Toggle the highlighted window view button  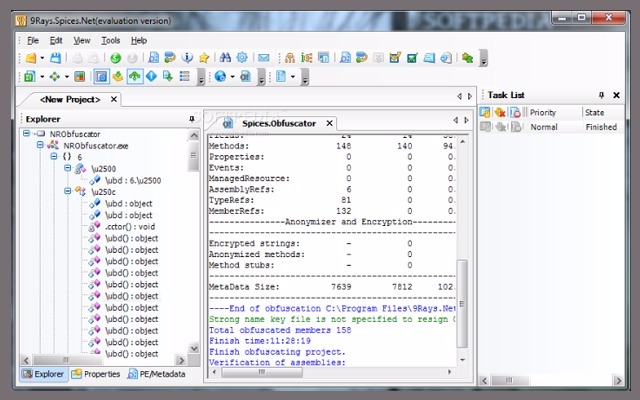101,76
